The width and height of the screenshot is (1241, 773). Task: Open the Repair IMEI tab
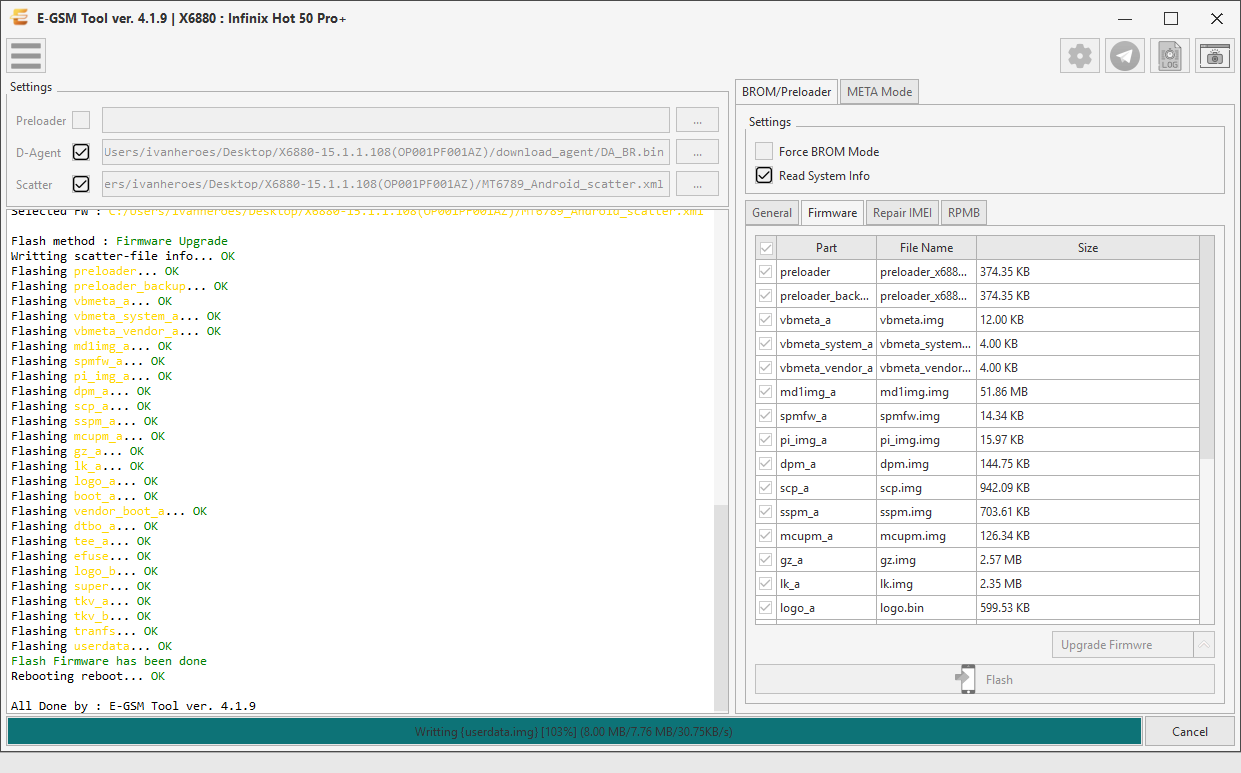(903, 212)
